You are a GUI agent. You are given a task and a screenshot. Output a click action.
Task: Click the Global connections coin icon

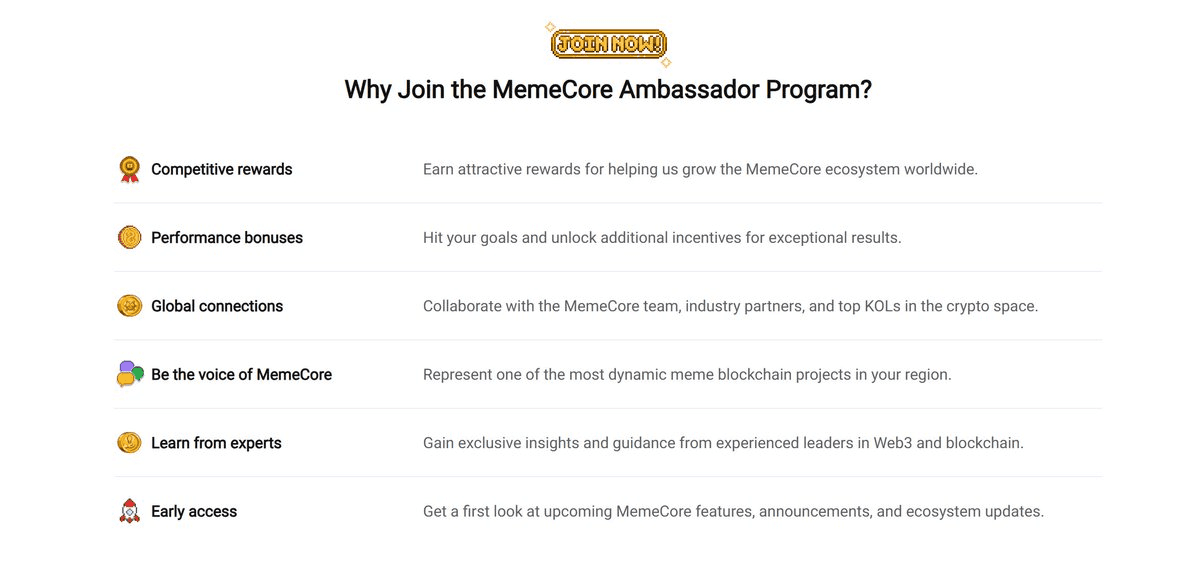click(129, 306)
